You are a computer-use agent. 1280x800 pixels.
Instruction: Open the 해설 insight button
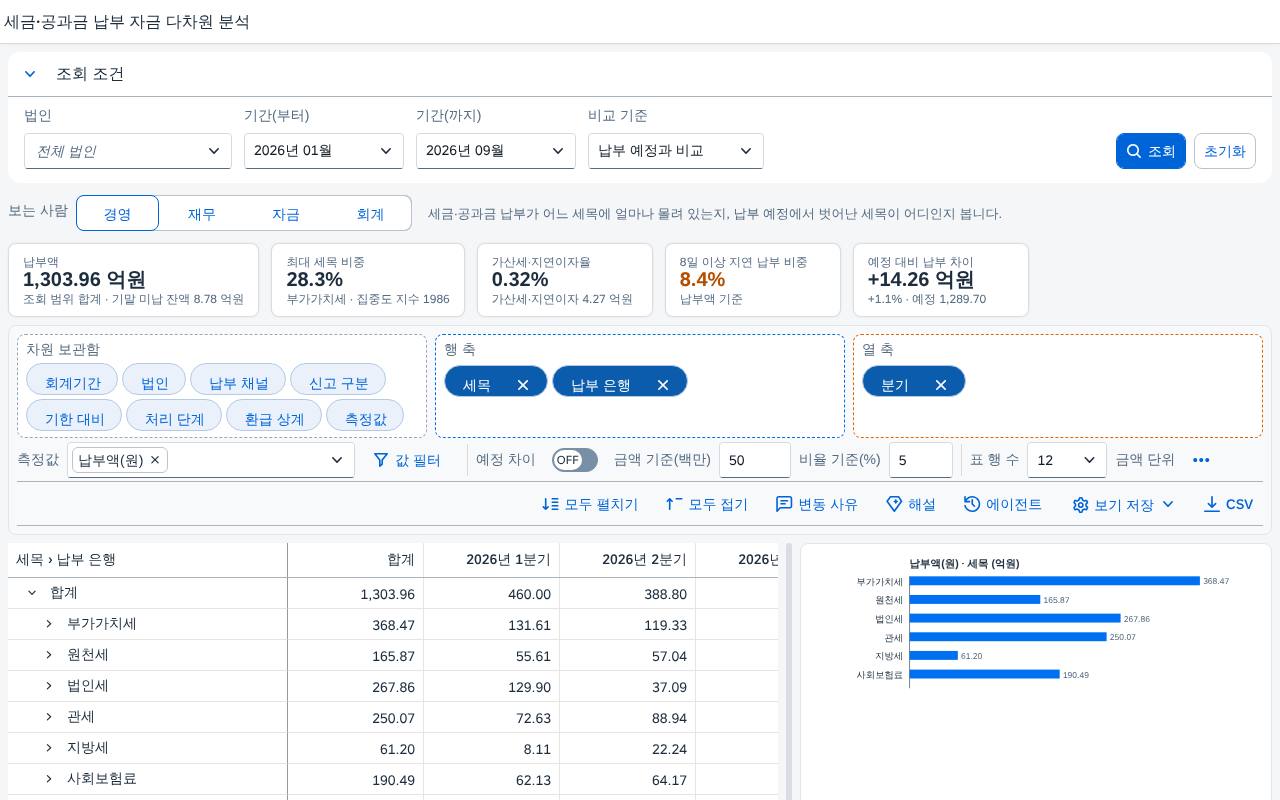911,505
